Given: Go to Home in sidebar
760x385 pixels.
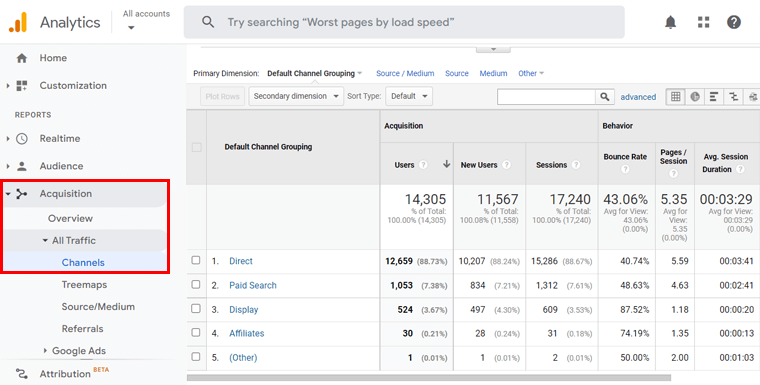Looking at the screenshot, I should pyautogui.click(x=53, y=58).
